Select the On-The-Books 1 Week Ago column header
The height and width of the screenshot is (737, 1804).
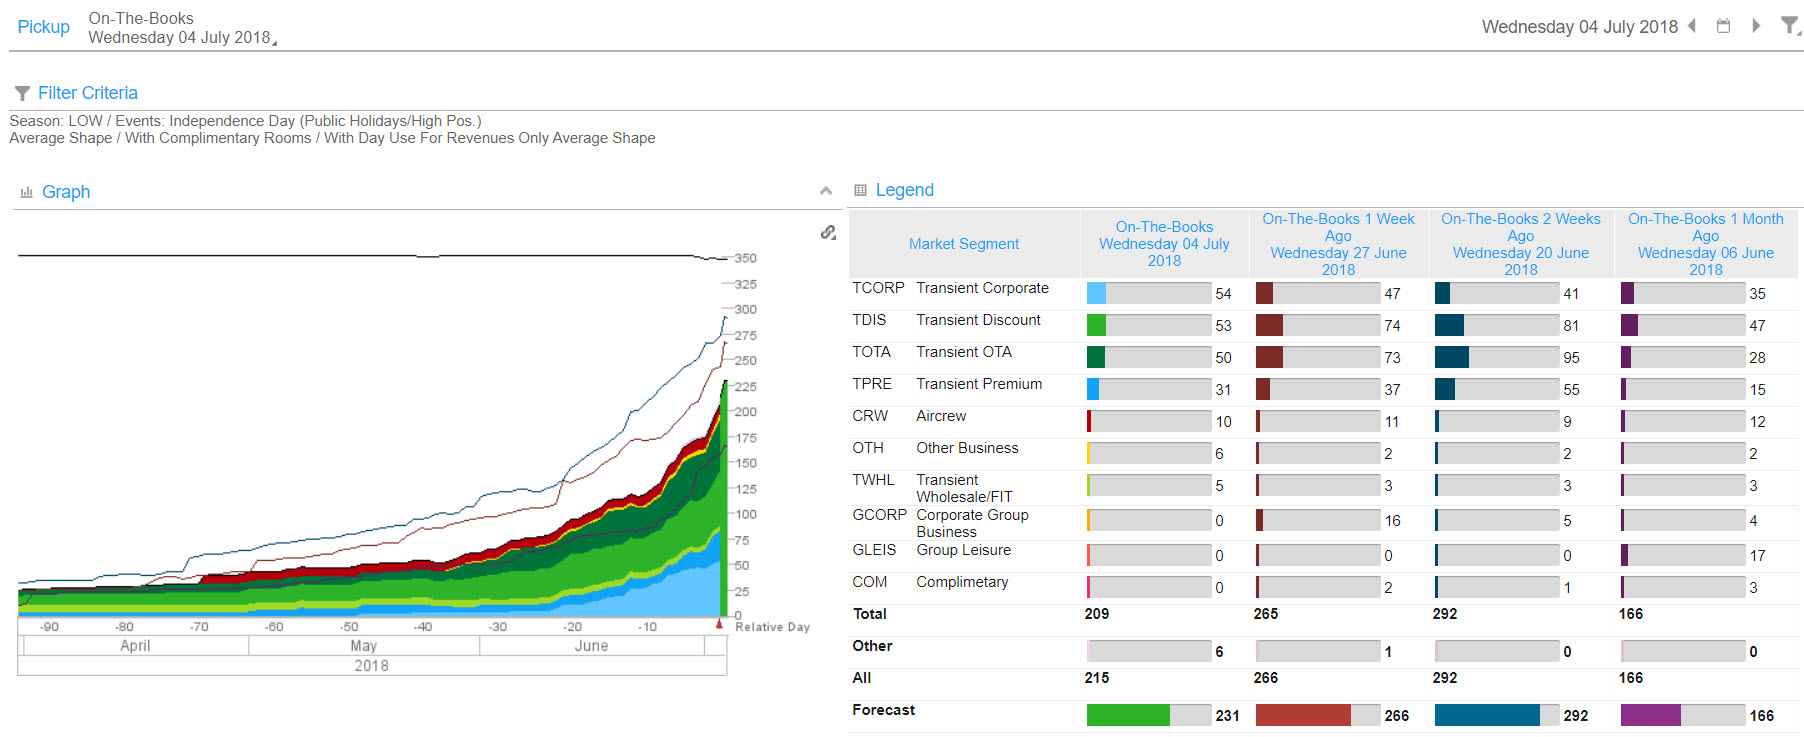[x=1338, y=244]
